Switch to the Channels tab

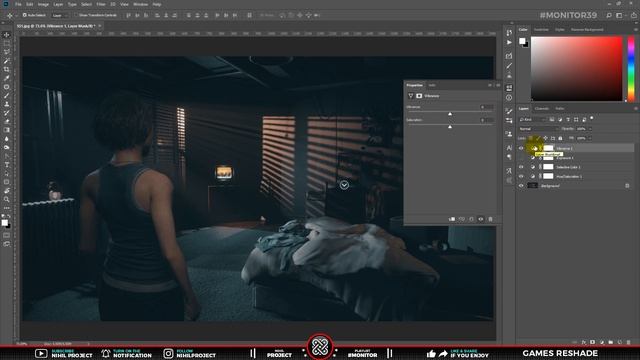[542, 109]
